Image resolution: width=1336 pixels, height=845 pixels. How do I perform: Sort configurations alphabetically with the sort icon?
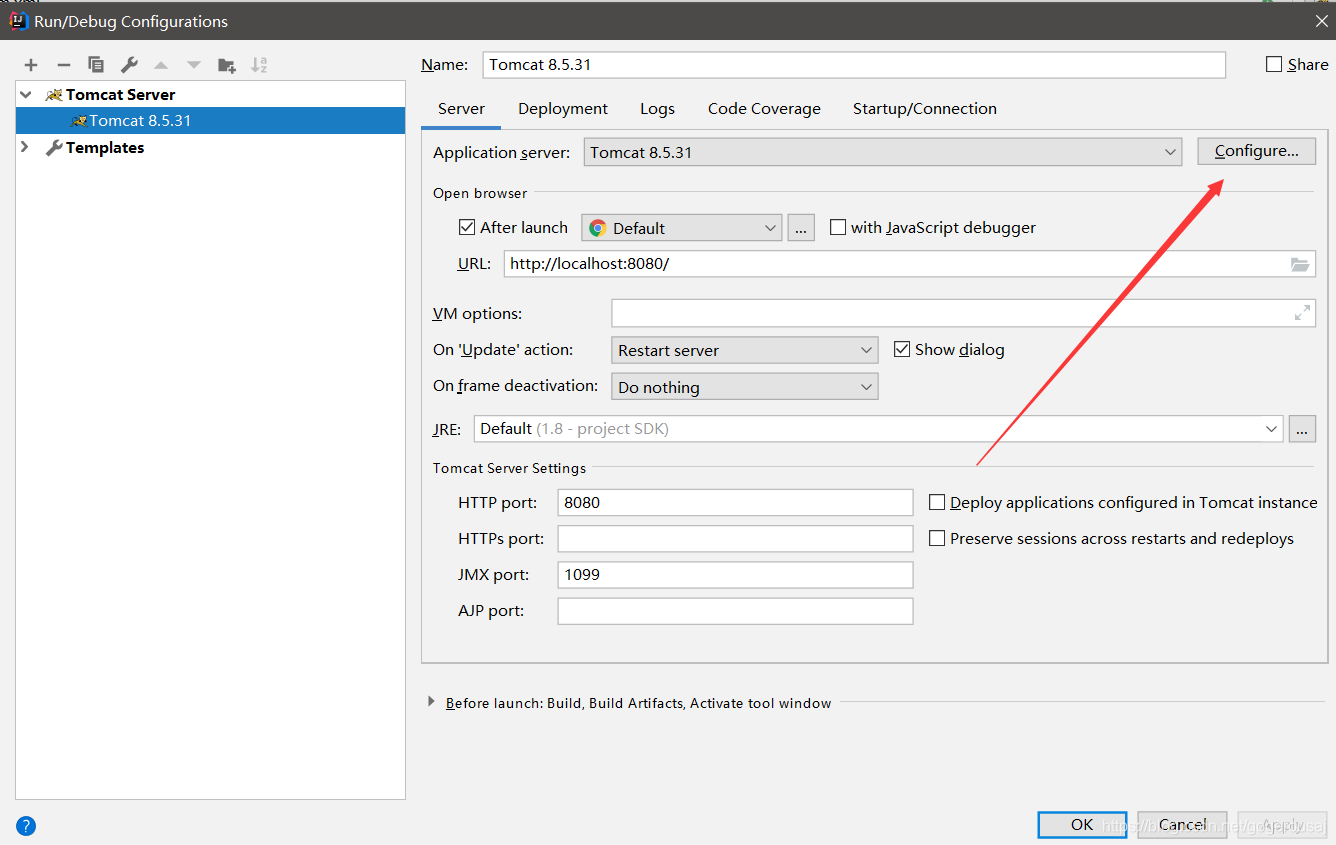click(259, 65)
